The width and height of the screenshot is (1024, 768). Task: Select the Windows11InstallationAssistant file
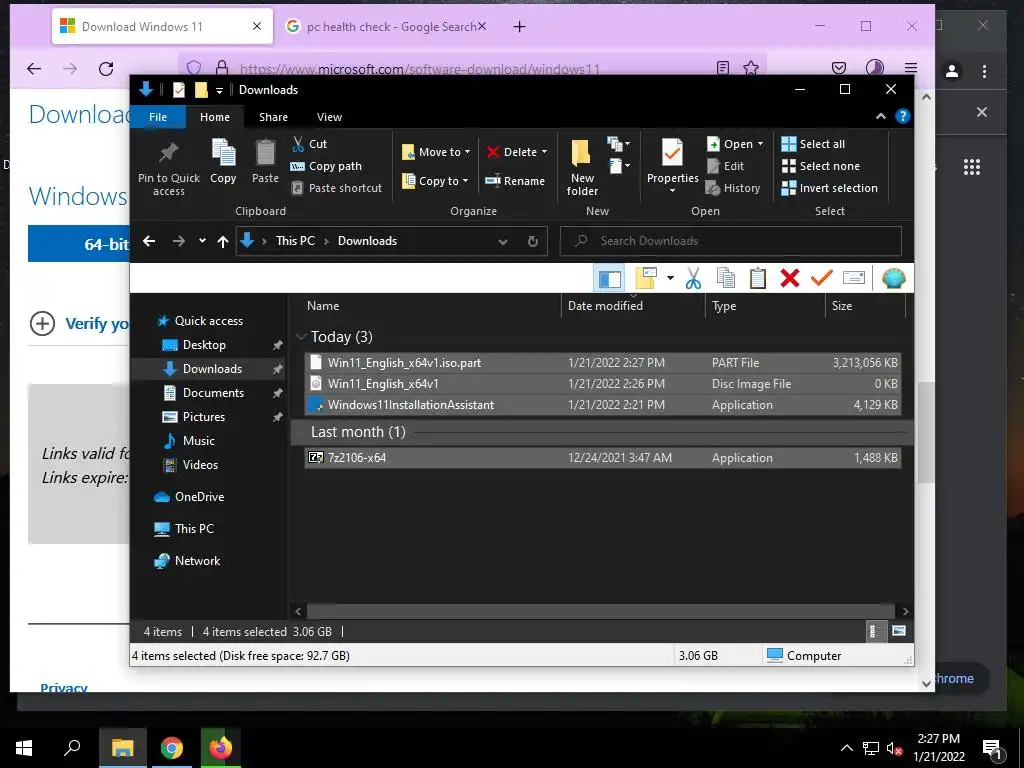click(x=603, y=405)
